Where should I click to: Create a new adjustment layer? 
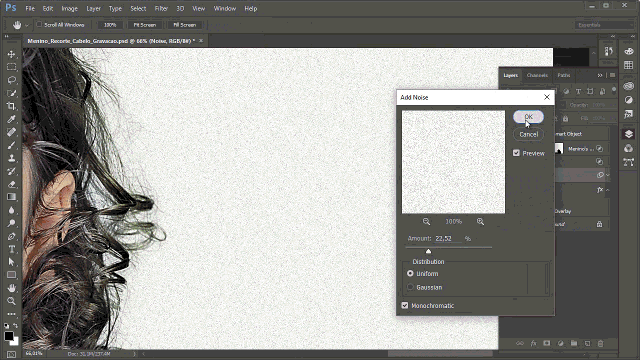(x=560, y=344)
